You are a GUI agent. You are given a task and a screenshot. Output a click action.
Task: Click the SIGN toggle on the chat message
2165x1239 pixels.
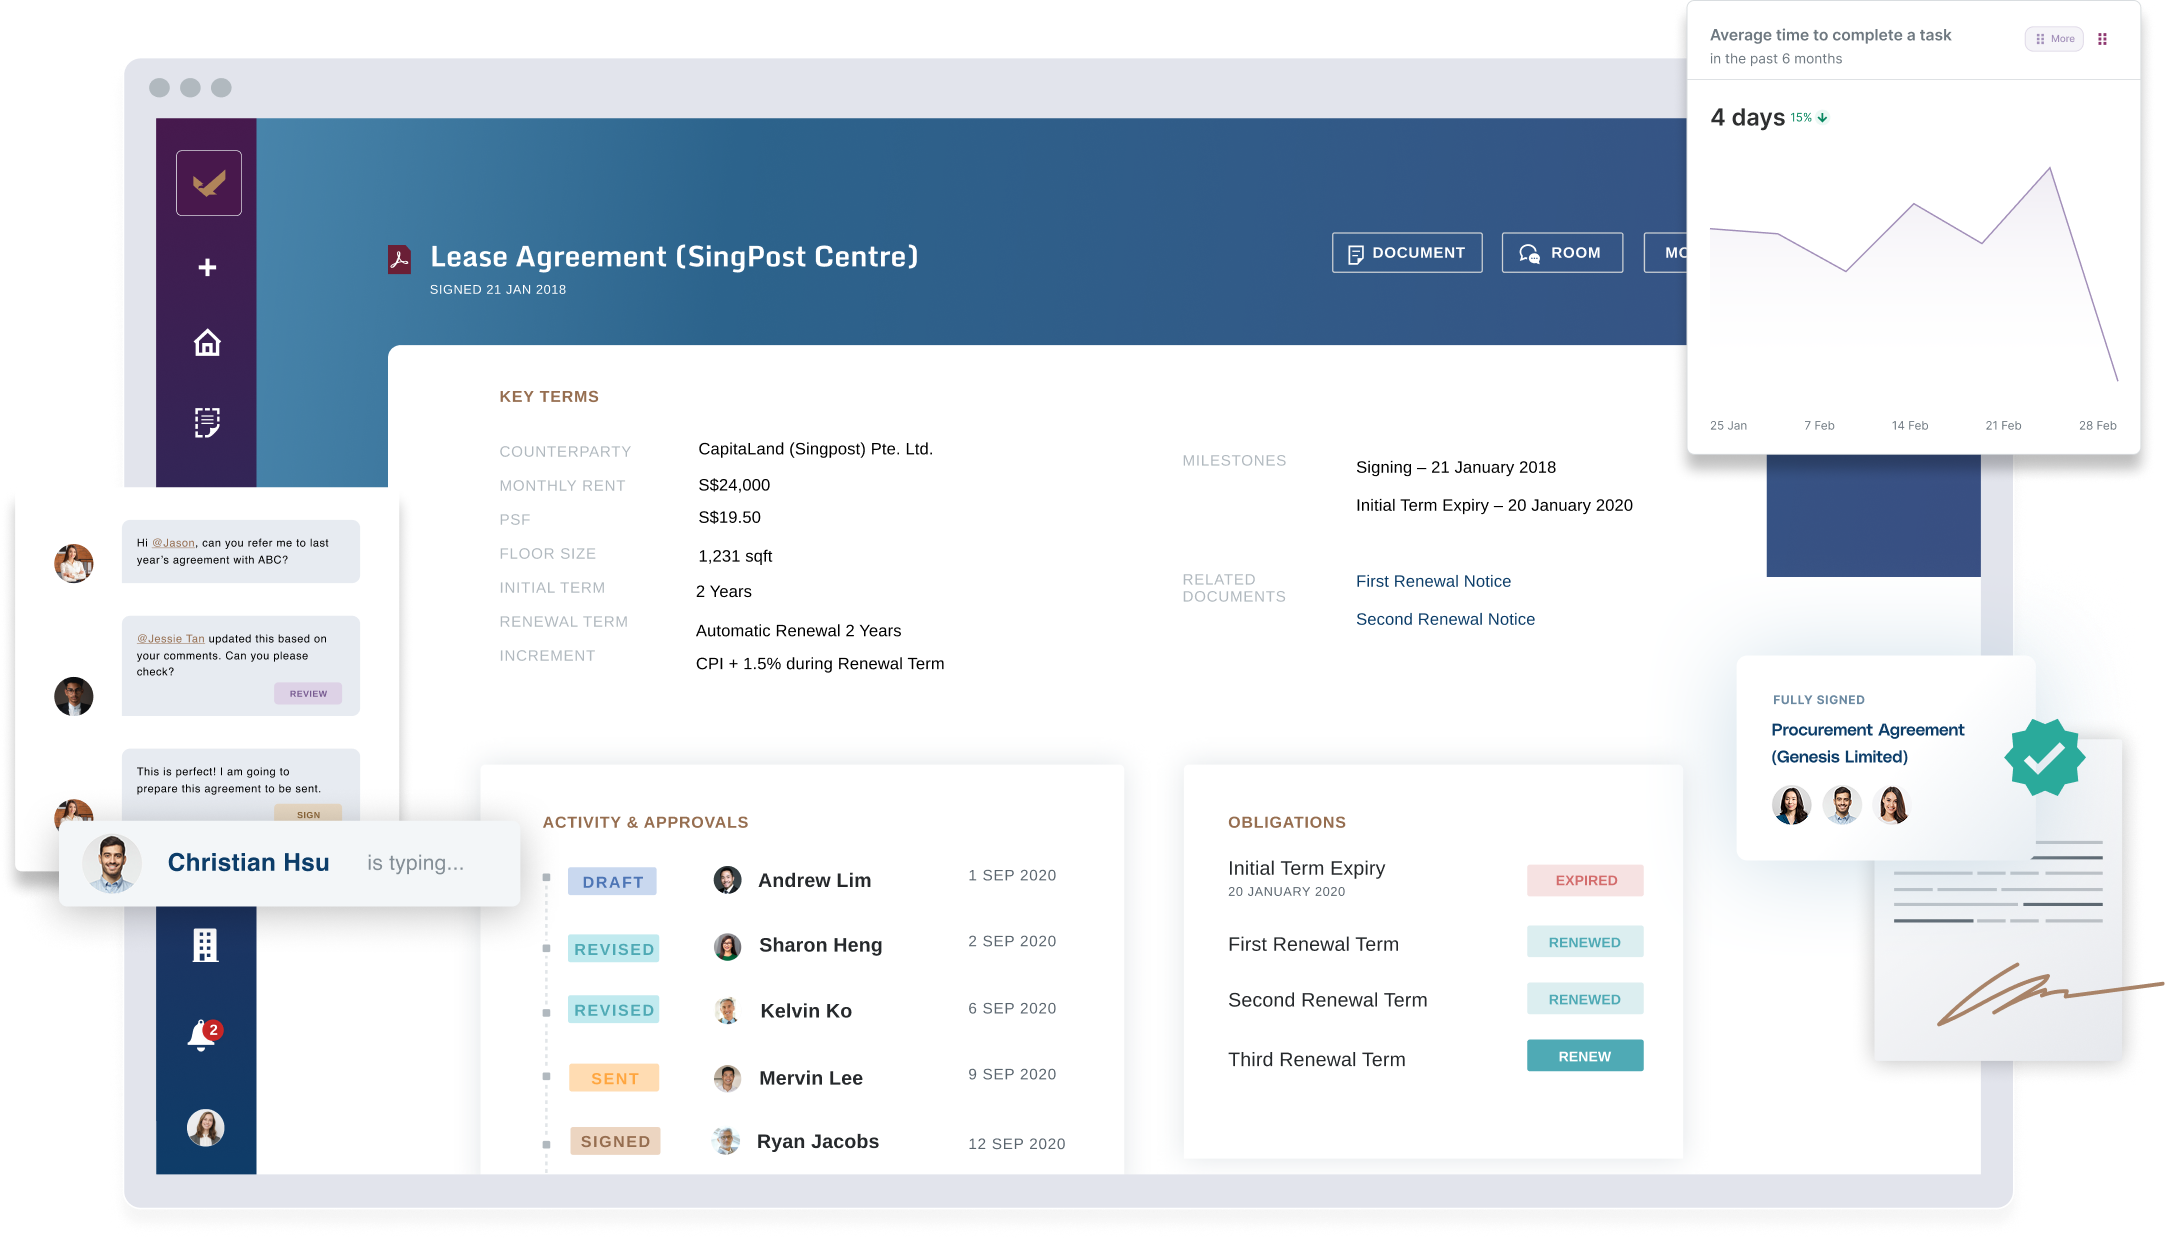tap(309, 814)
